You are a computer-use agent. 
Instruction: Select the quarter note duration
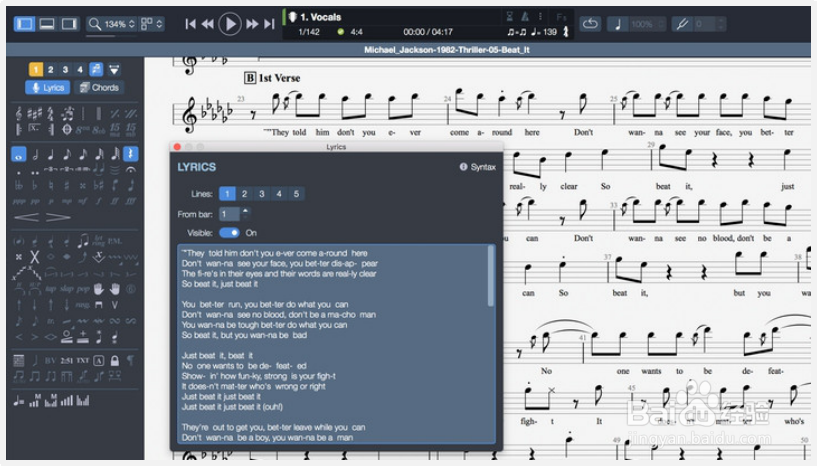(x=51, y=154)
